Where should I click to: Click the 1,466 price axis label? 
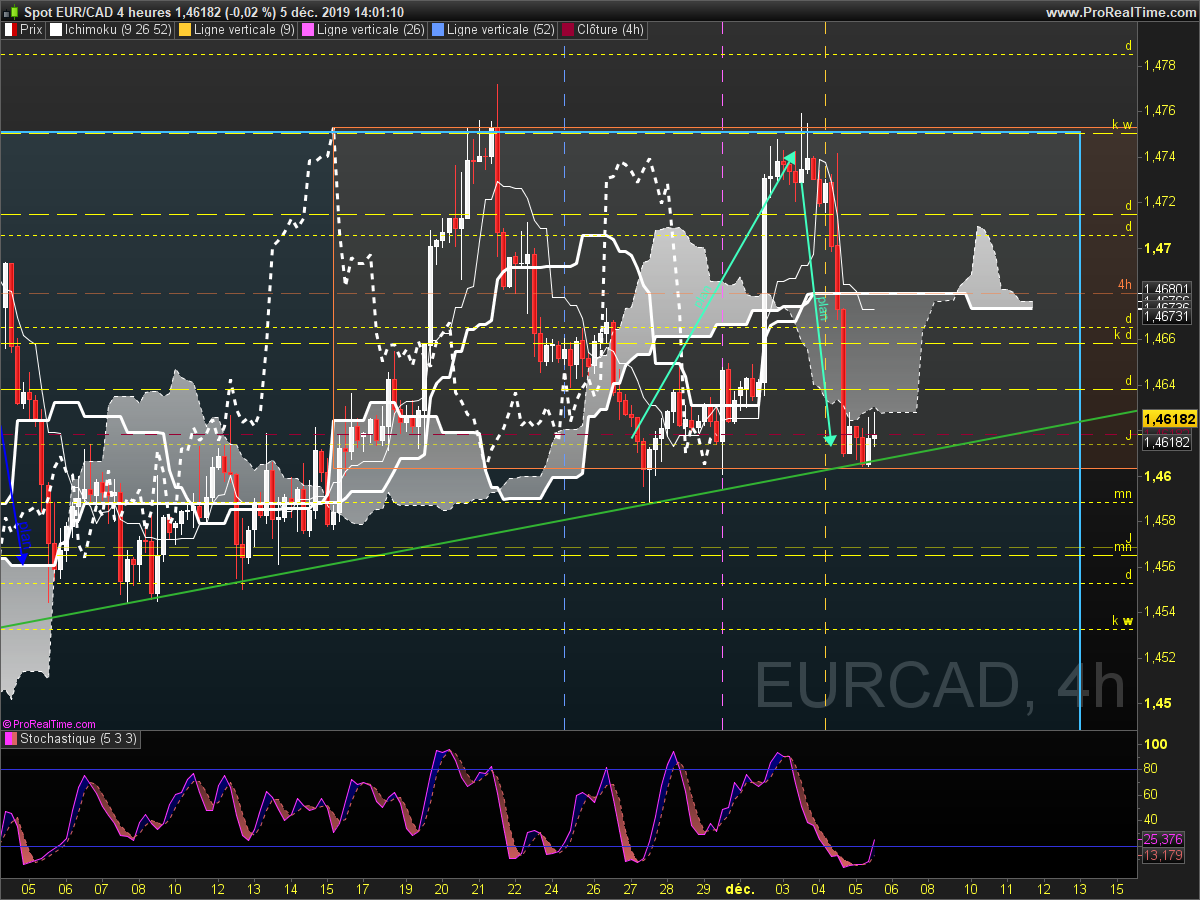click(1160, 338)
